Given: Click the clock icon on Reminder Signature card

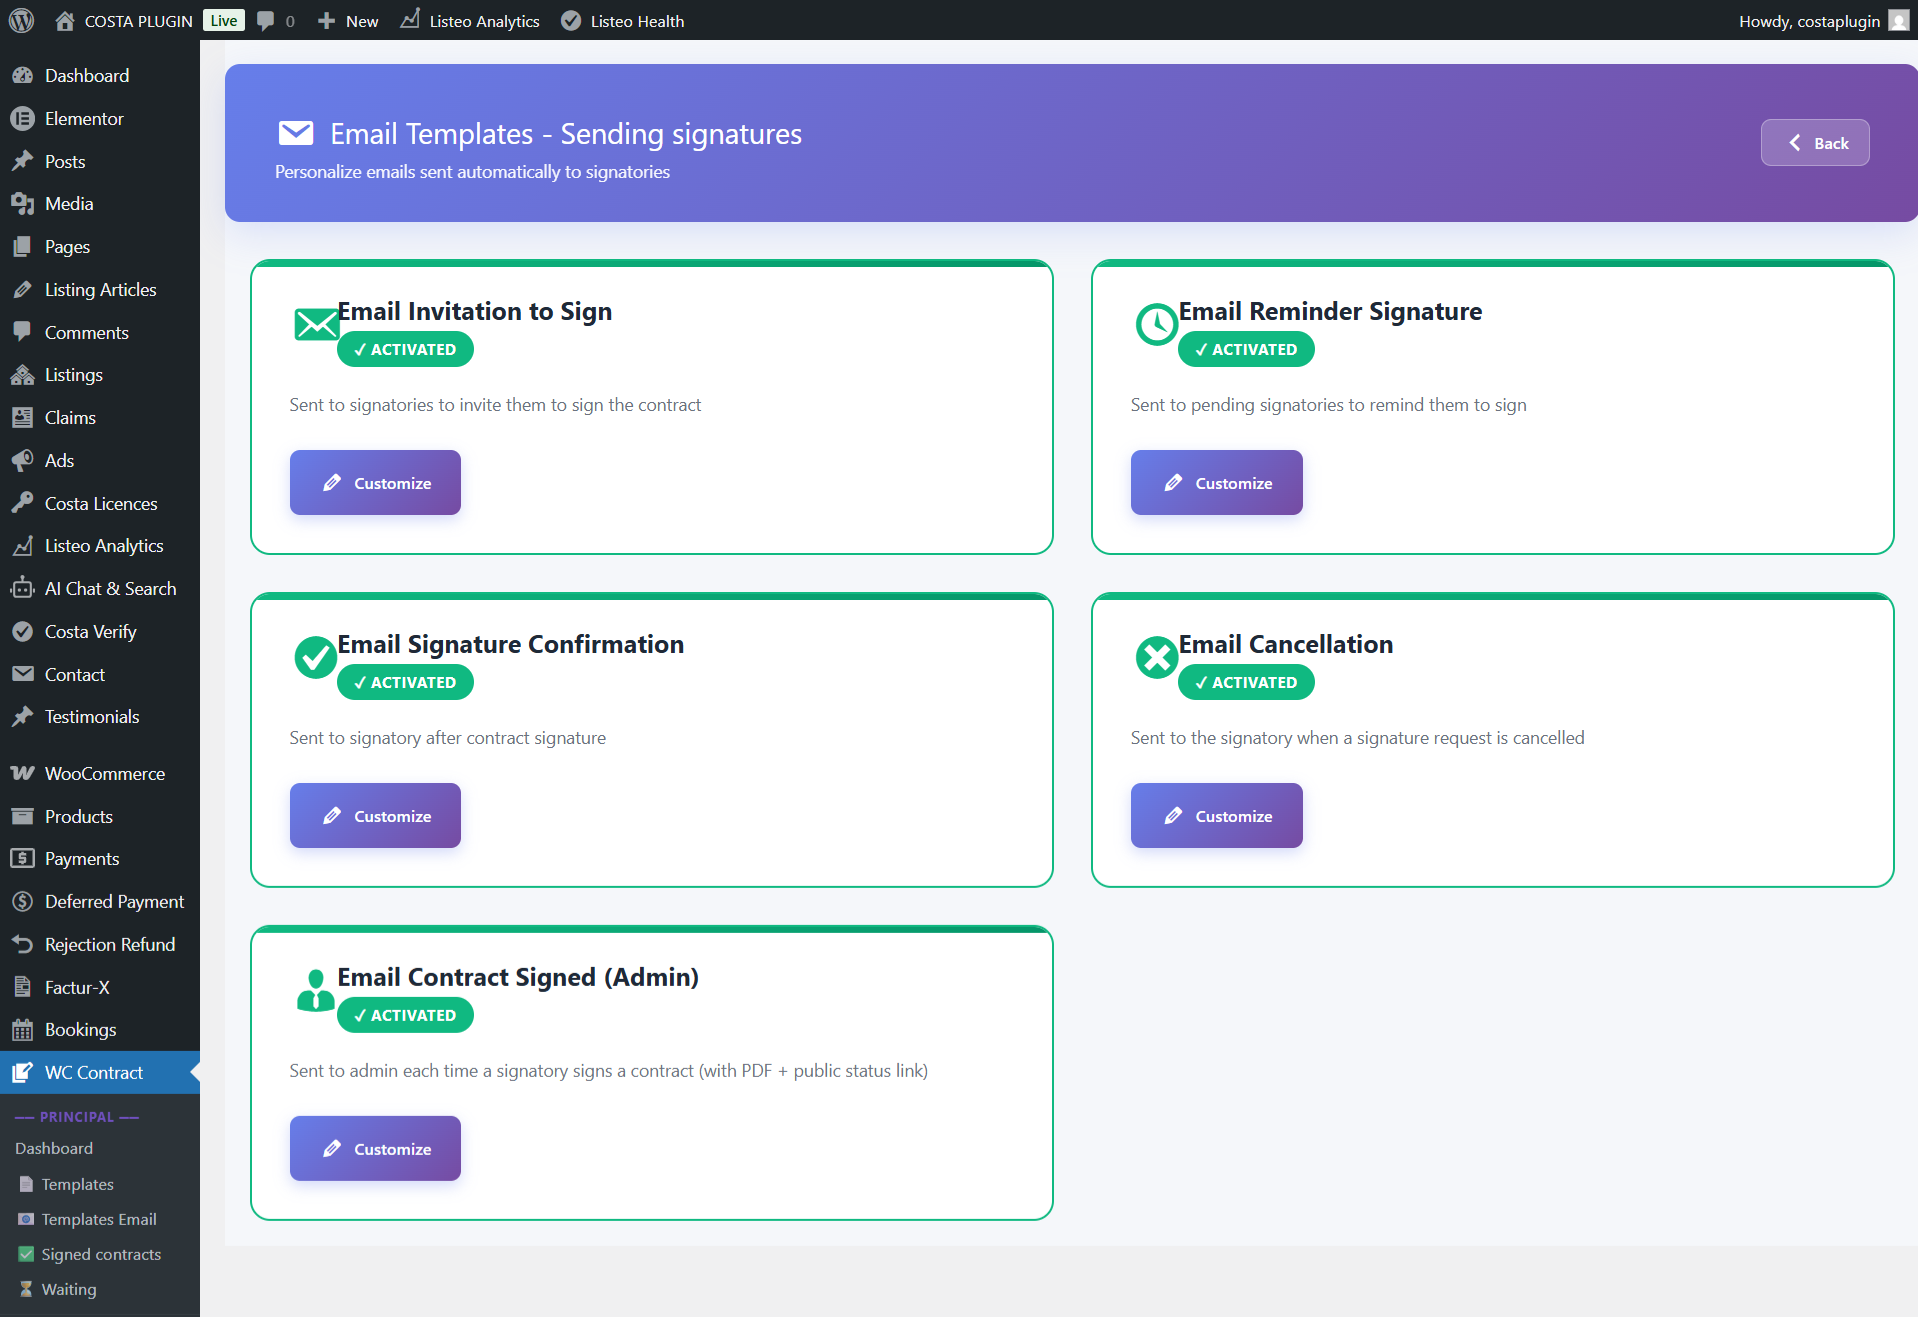Looking at the screenshot, I should pyautogui.click(x=1157, y=324).
